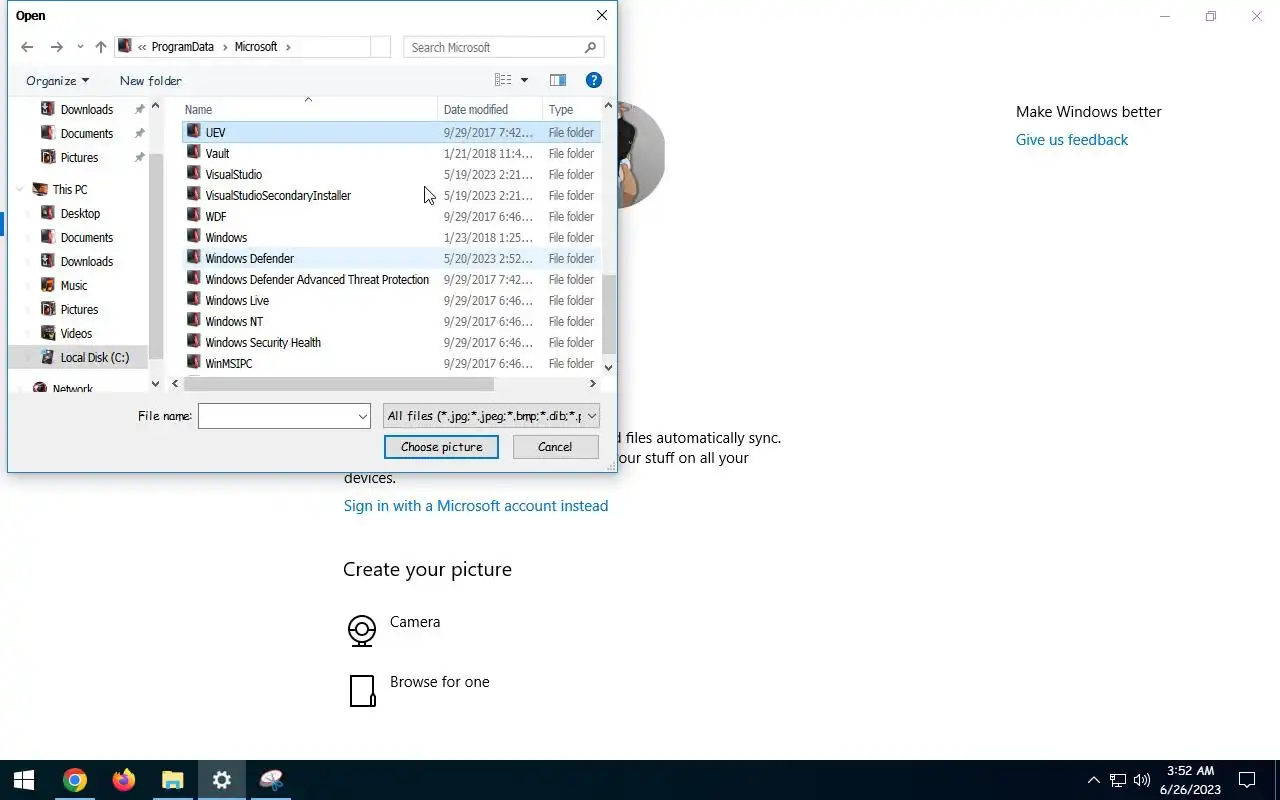
Task: Click the Choose picture button
Action: click(x=441, y=447)
